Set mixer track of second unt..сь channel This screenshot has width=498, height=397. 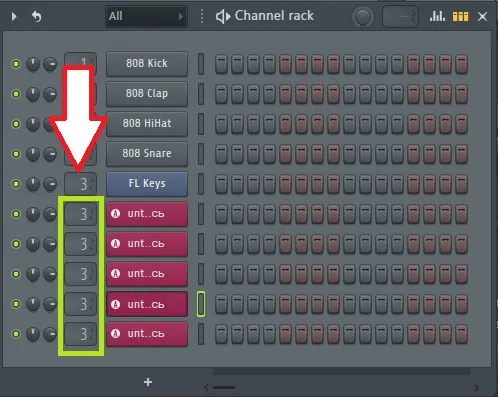80,244
